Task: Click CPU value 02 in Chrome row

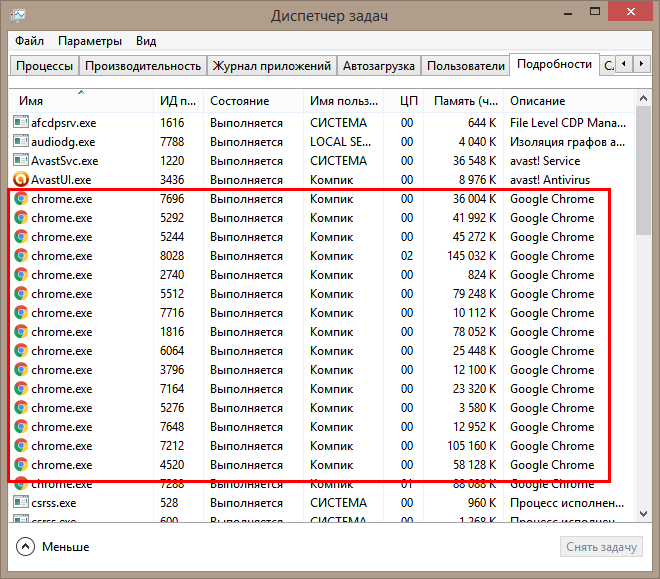Action: point(407,256)
